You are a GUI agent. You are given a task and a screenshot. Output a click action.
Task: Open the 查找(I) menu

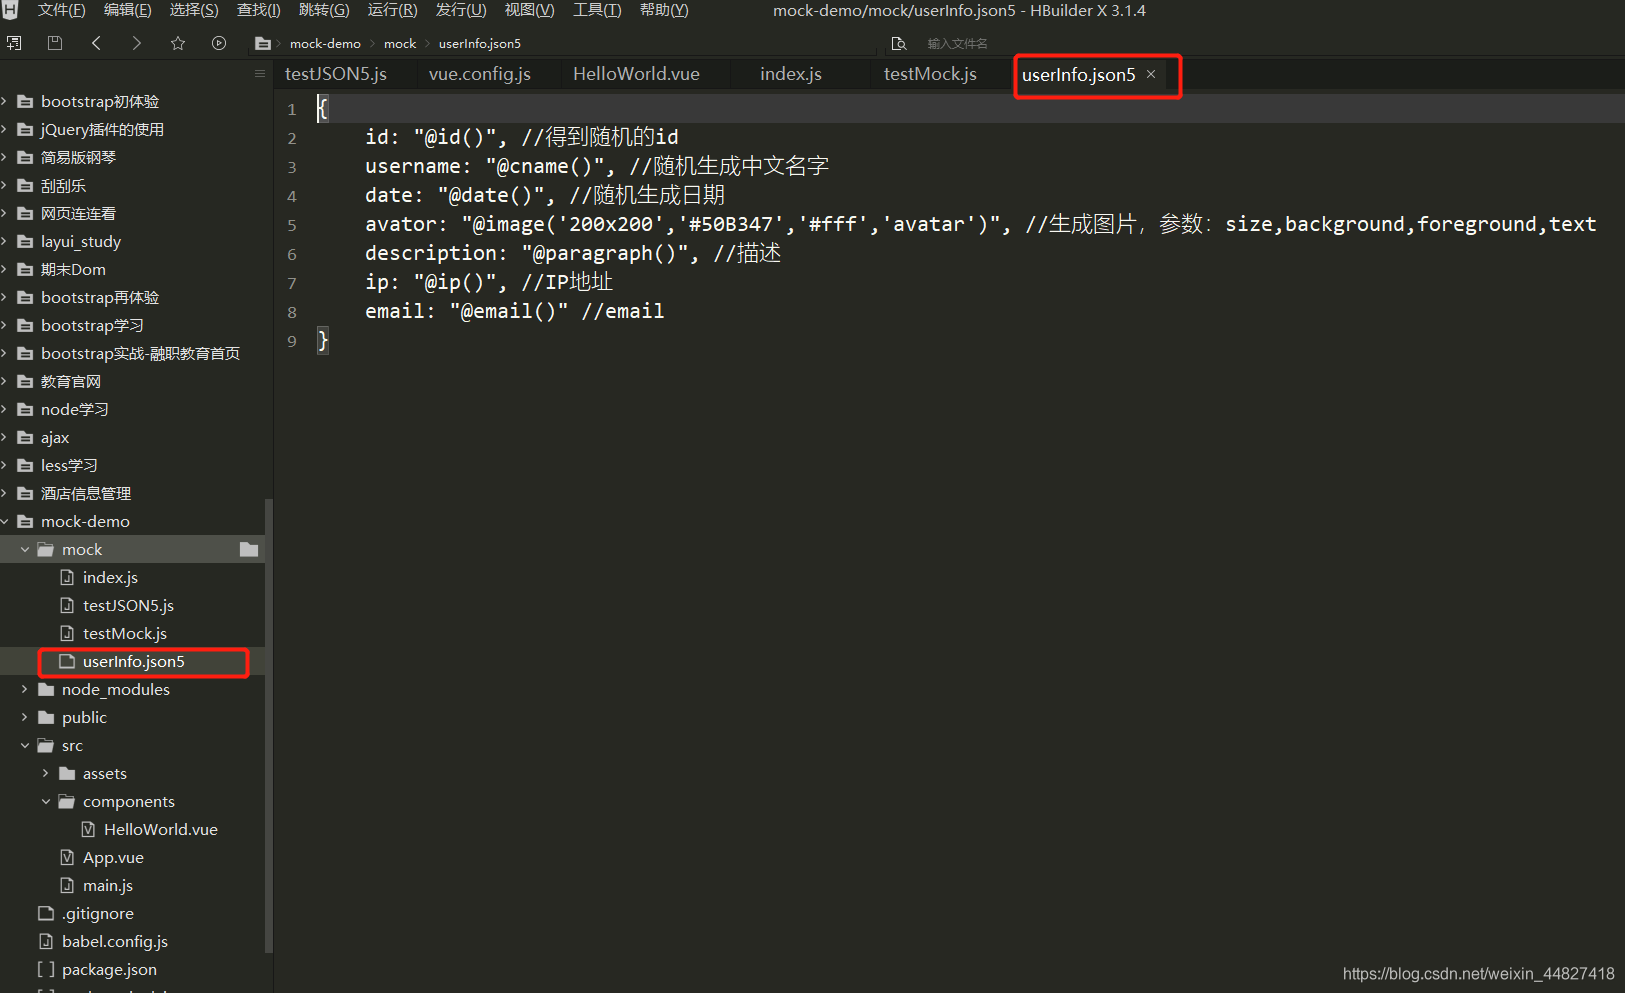[258, 10]
